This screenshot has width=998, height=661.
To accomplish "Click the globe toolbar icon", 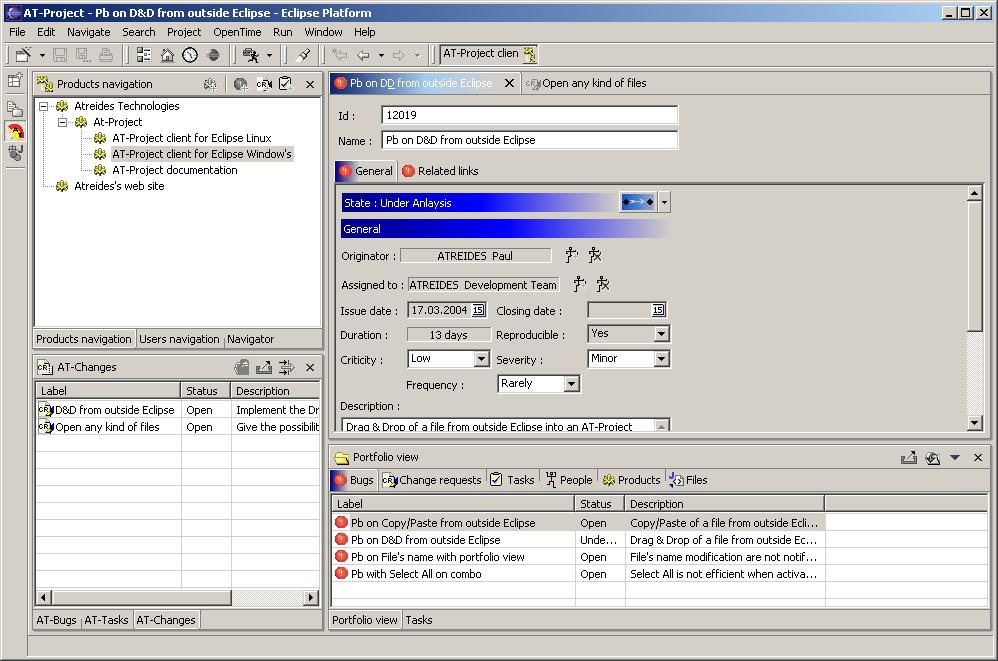I will 214,55.
